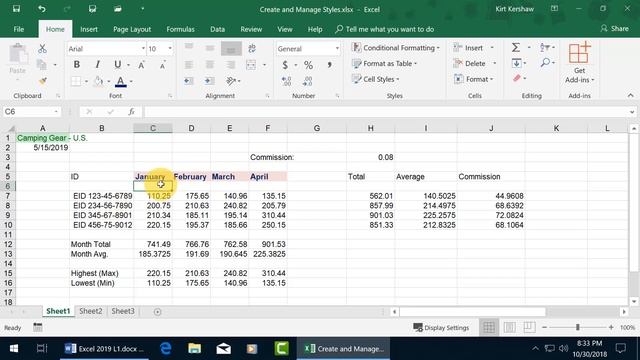Switch to Page Layout view icon
Screen dimensions: 640x360
tap(509, 327)
